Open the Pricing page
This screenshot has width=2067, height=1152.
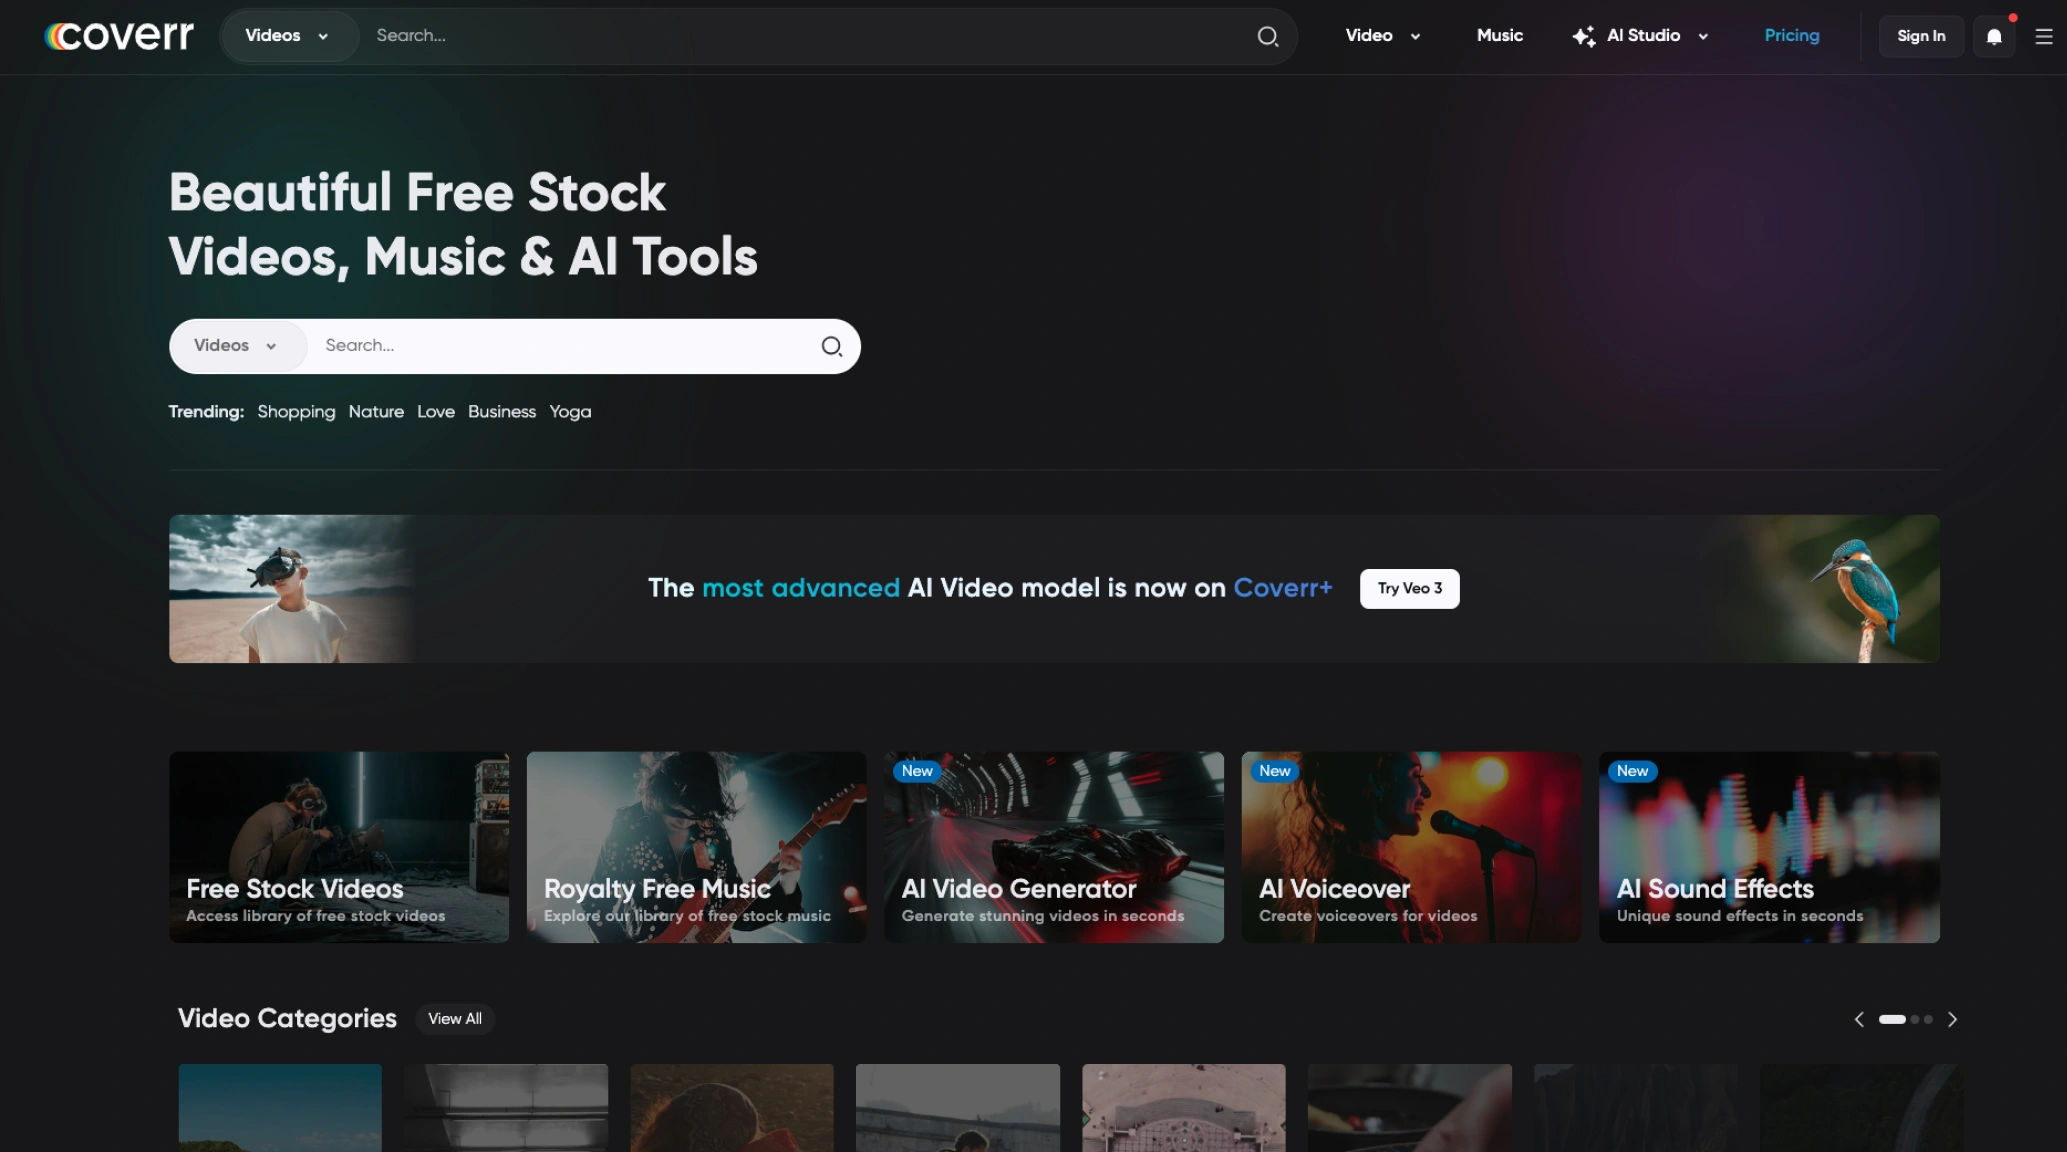pos(1792,36)
